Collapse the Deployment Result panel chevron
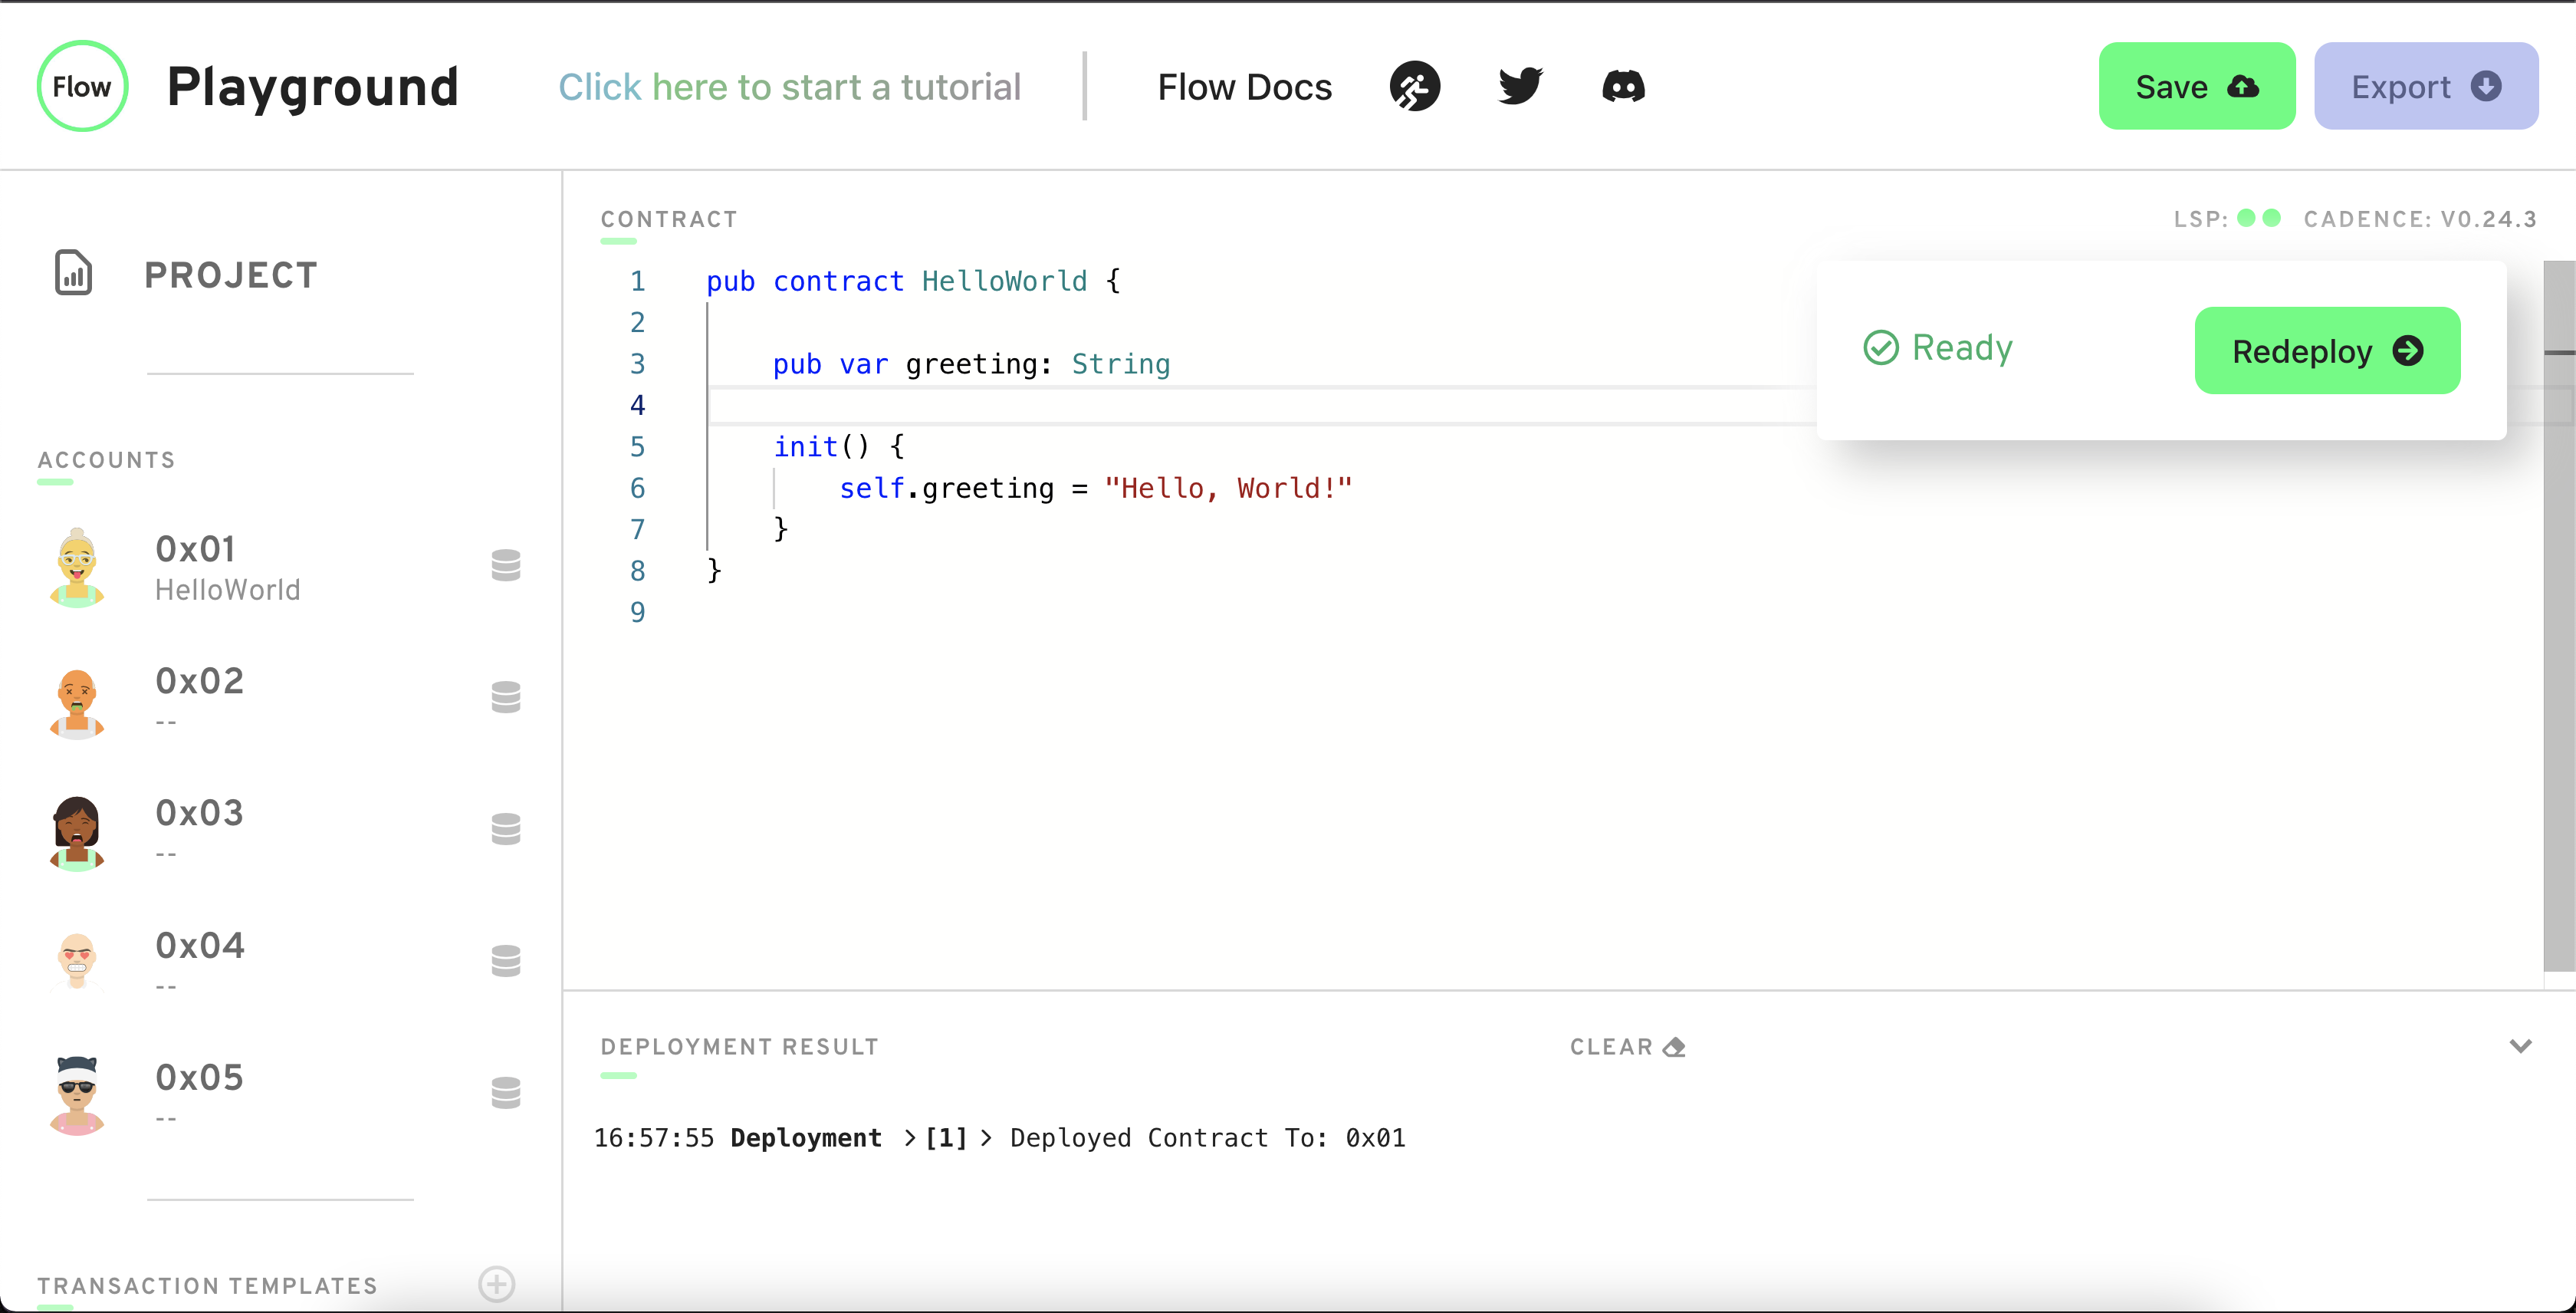Viewport: 2576px width, 1313px height. (x=2520, y=1046)
